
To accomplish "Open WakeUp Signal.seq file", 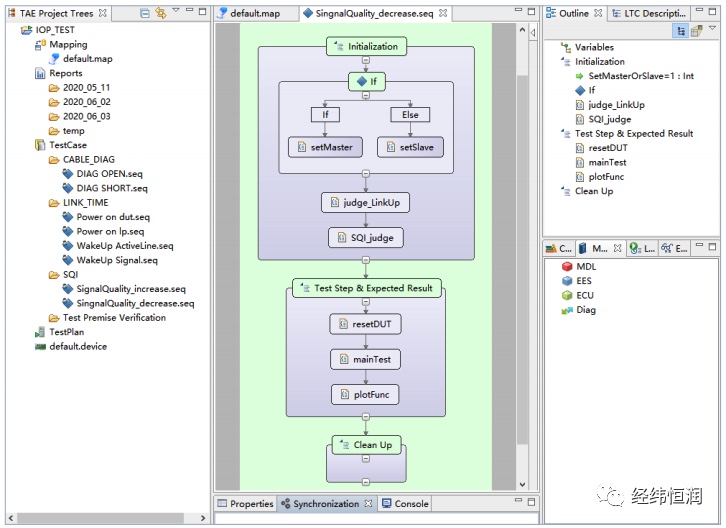I will 110,260.
